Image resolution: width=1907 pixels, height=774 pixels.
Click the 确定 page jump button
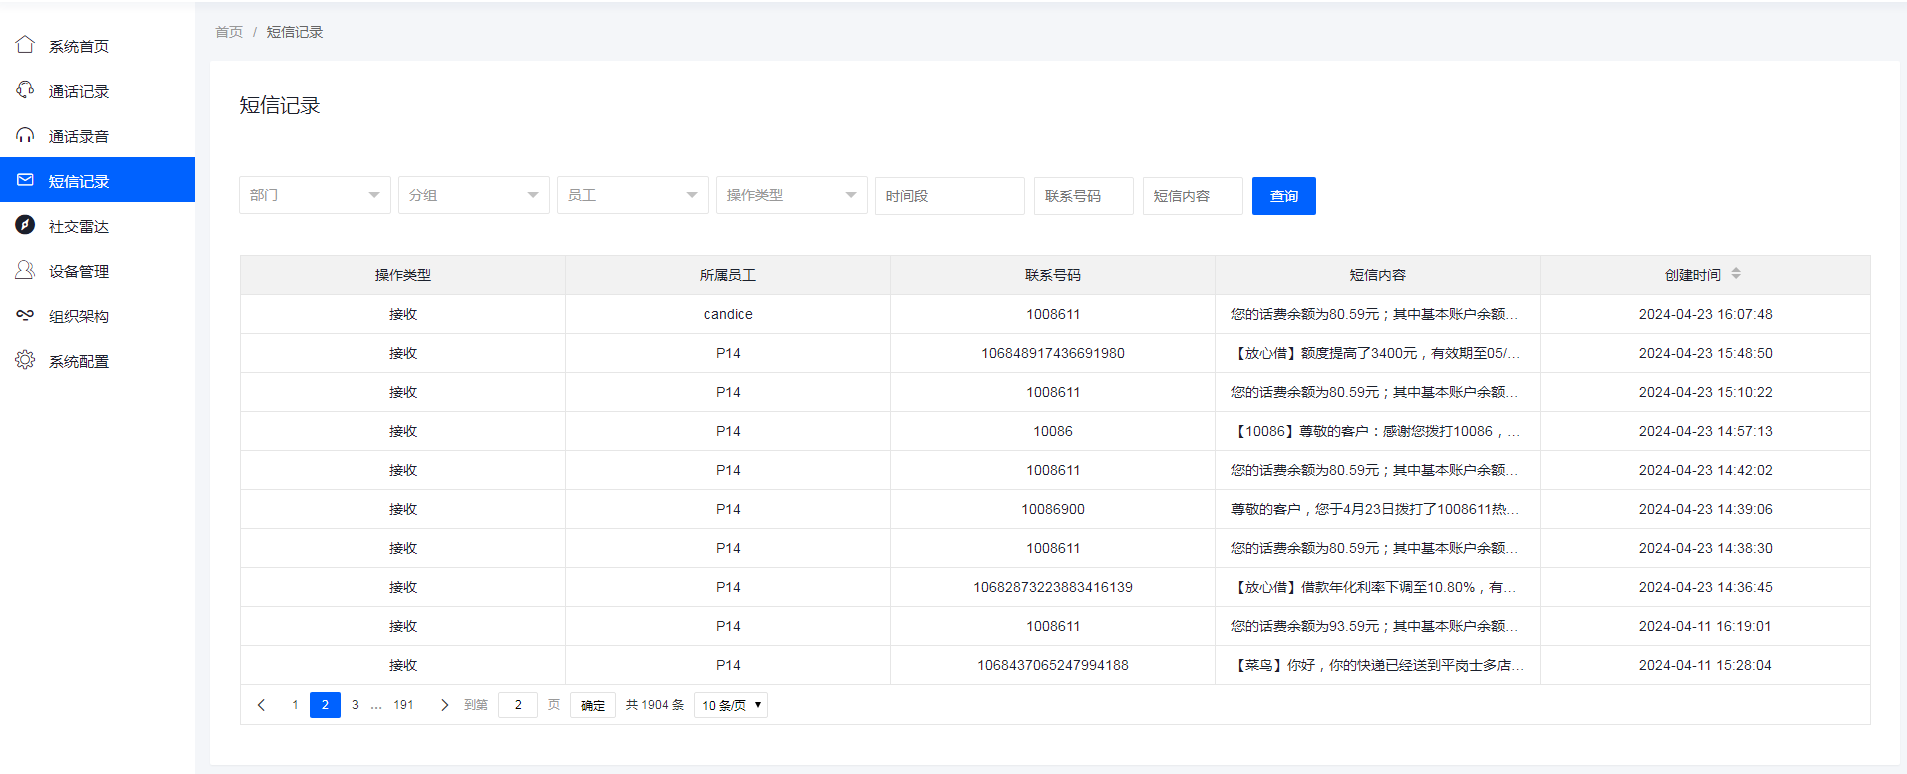pos(593,705)
